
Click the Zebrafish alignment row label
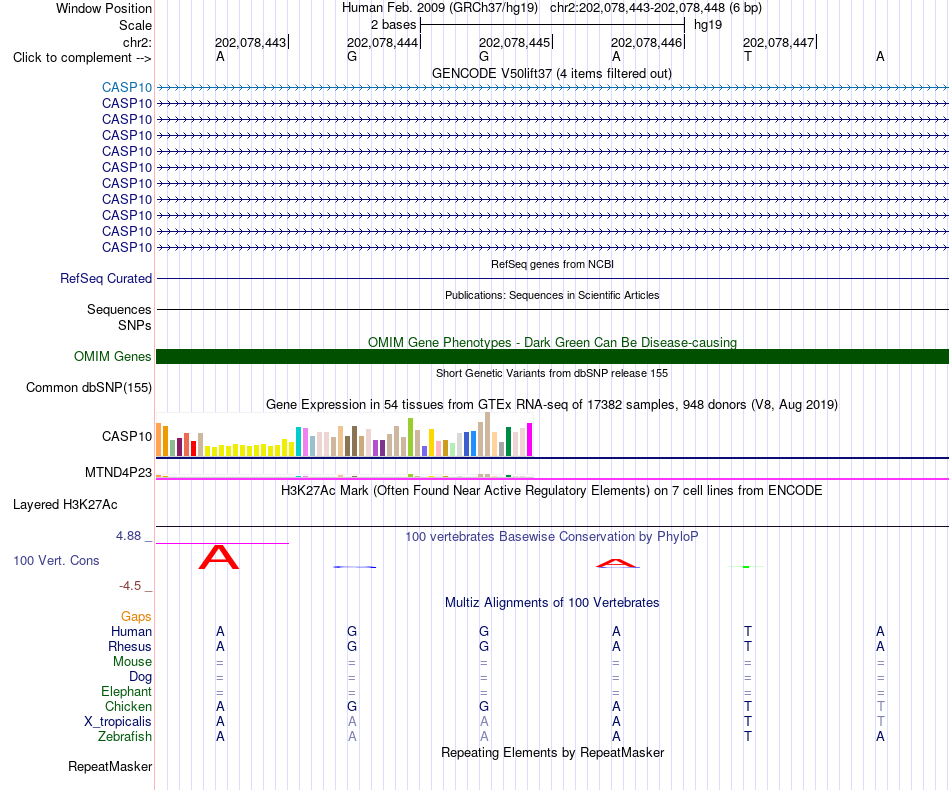coord(125,737)
